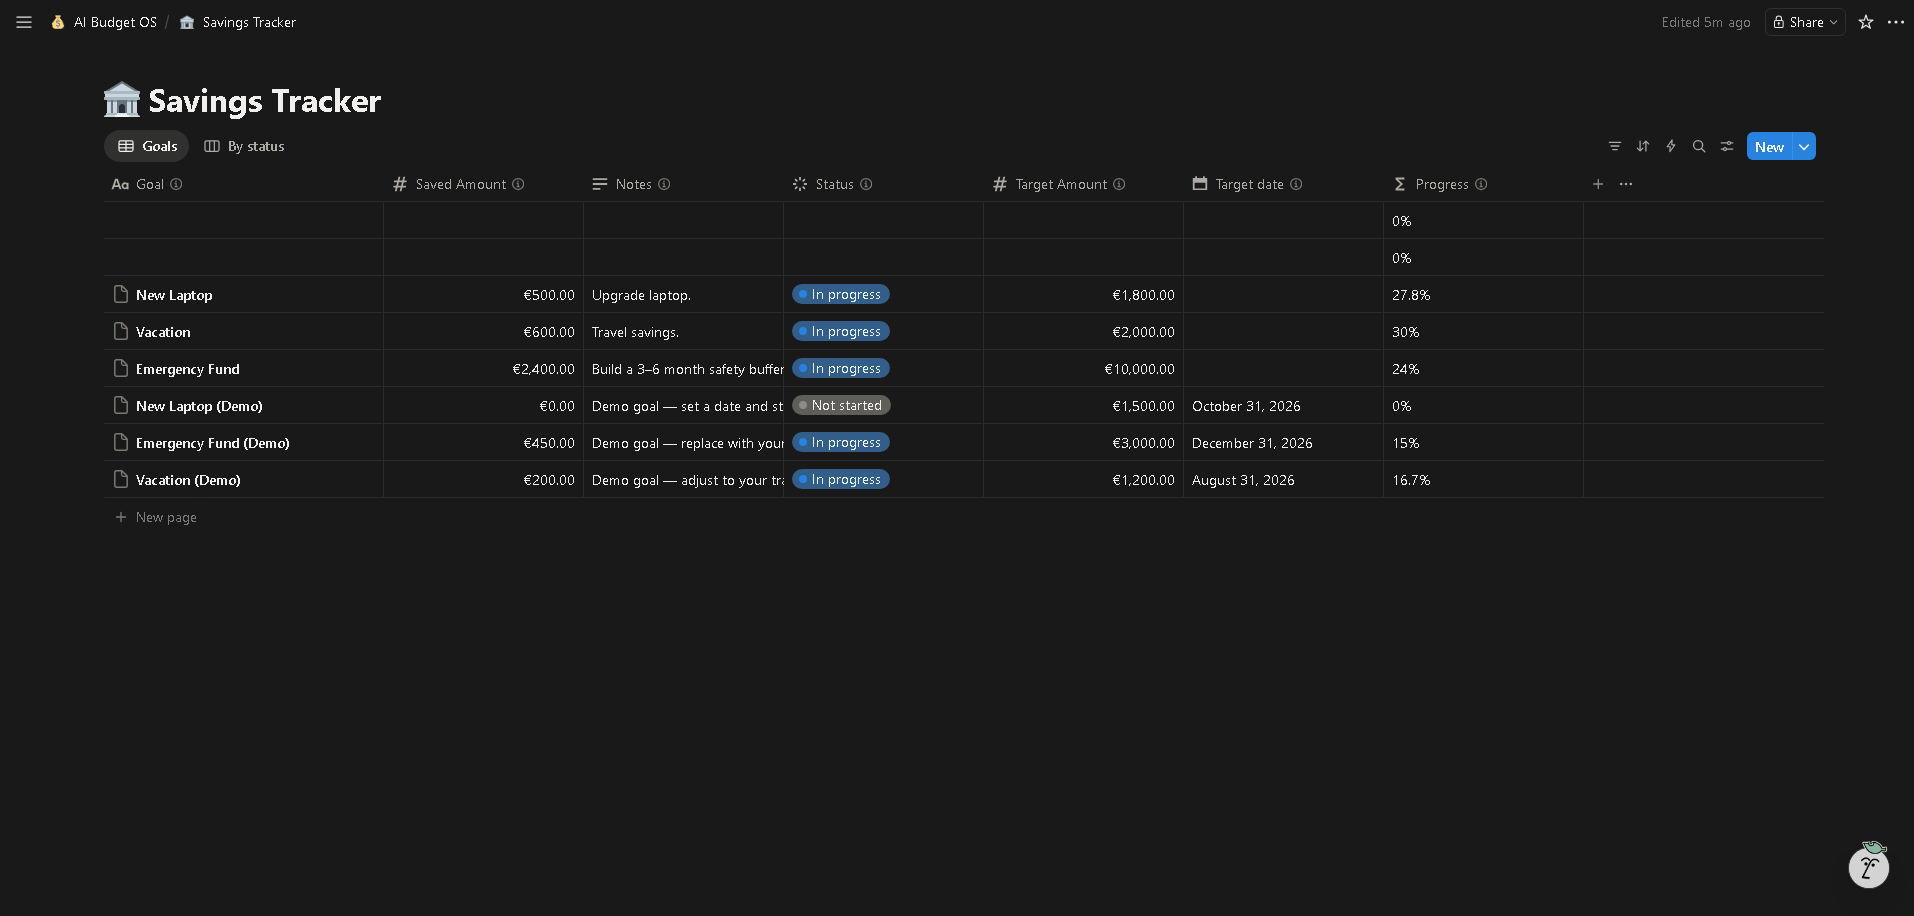Open the Share dropdown
Image resolution: width=1914 pixels, height=916 pixels.
[1804, 22]
